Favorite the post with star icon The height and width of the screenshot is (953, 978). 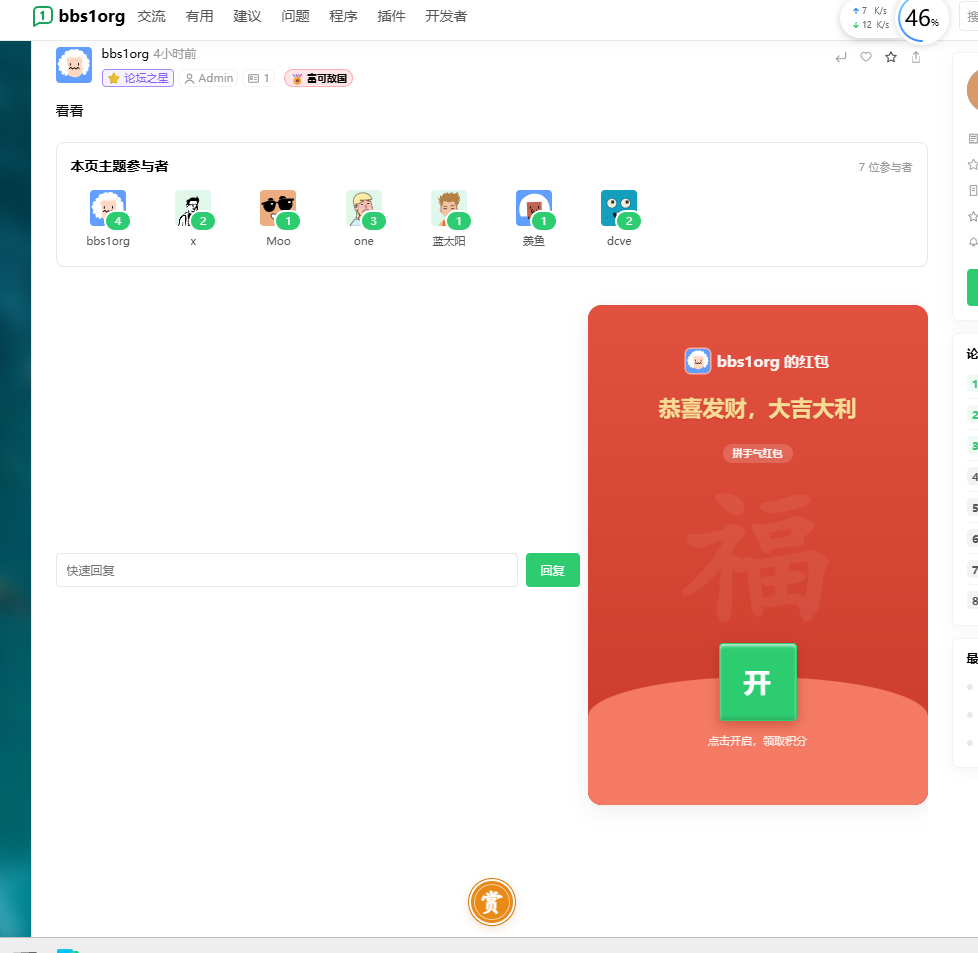tap(891, 57)
